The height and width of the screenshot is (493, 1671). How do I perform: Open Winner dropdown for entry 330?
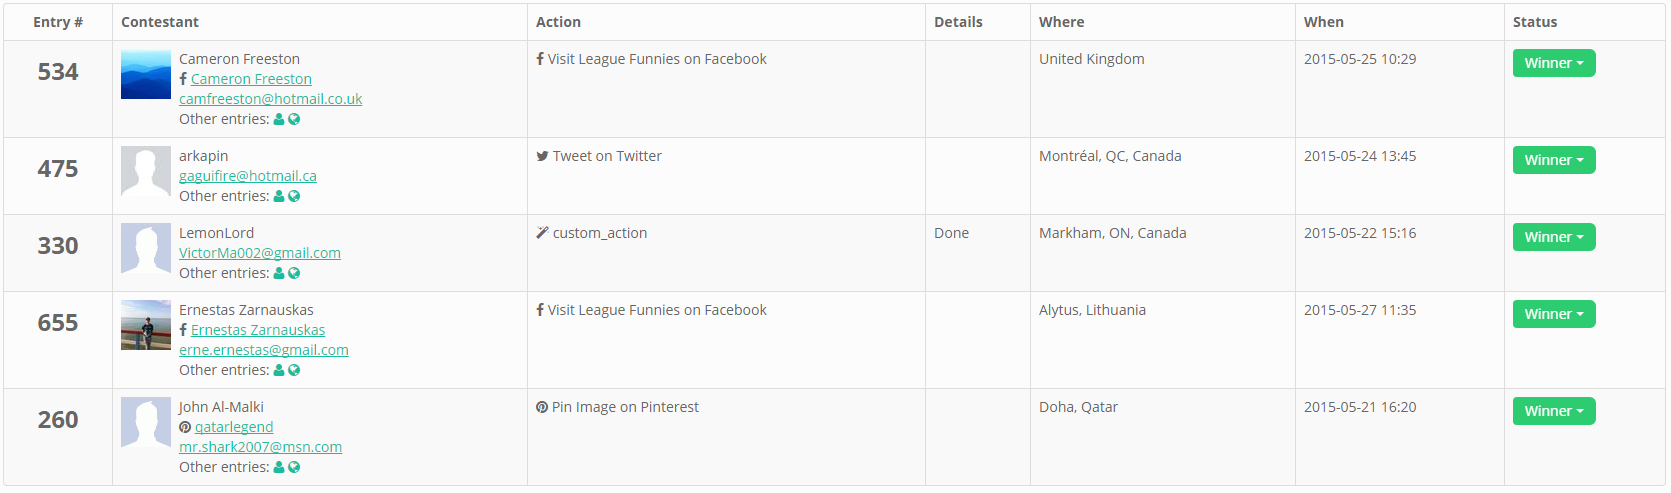tap(1553, 237)
